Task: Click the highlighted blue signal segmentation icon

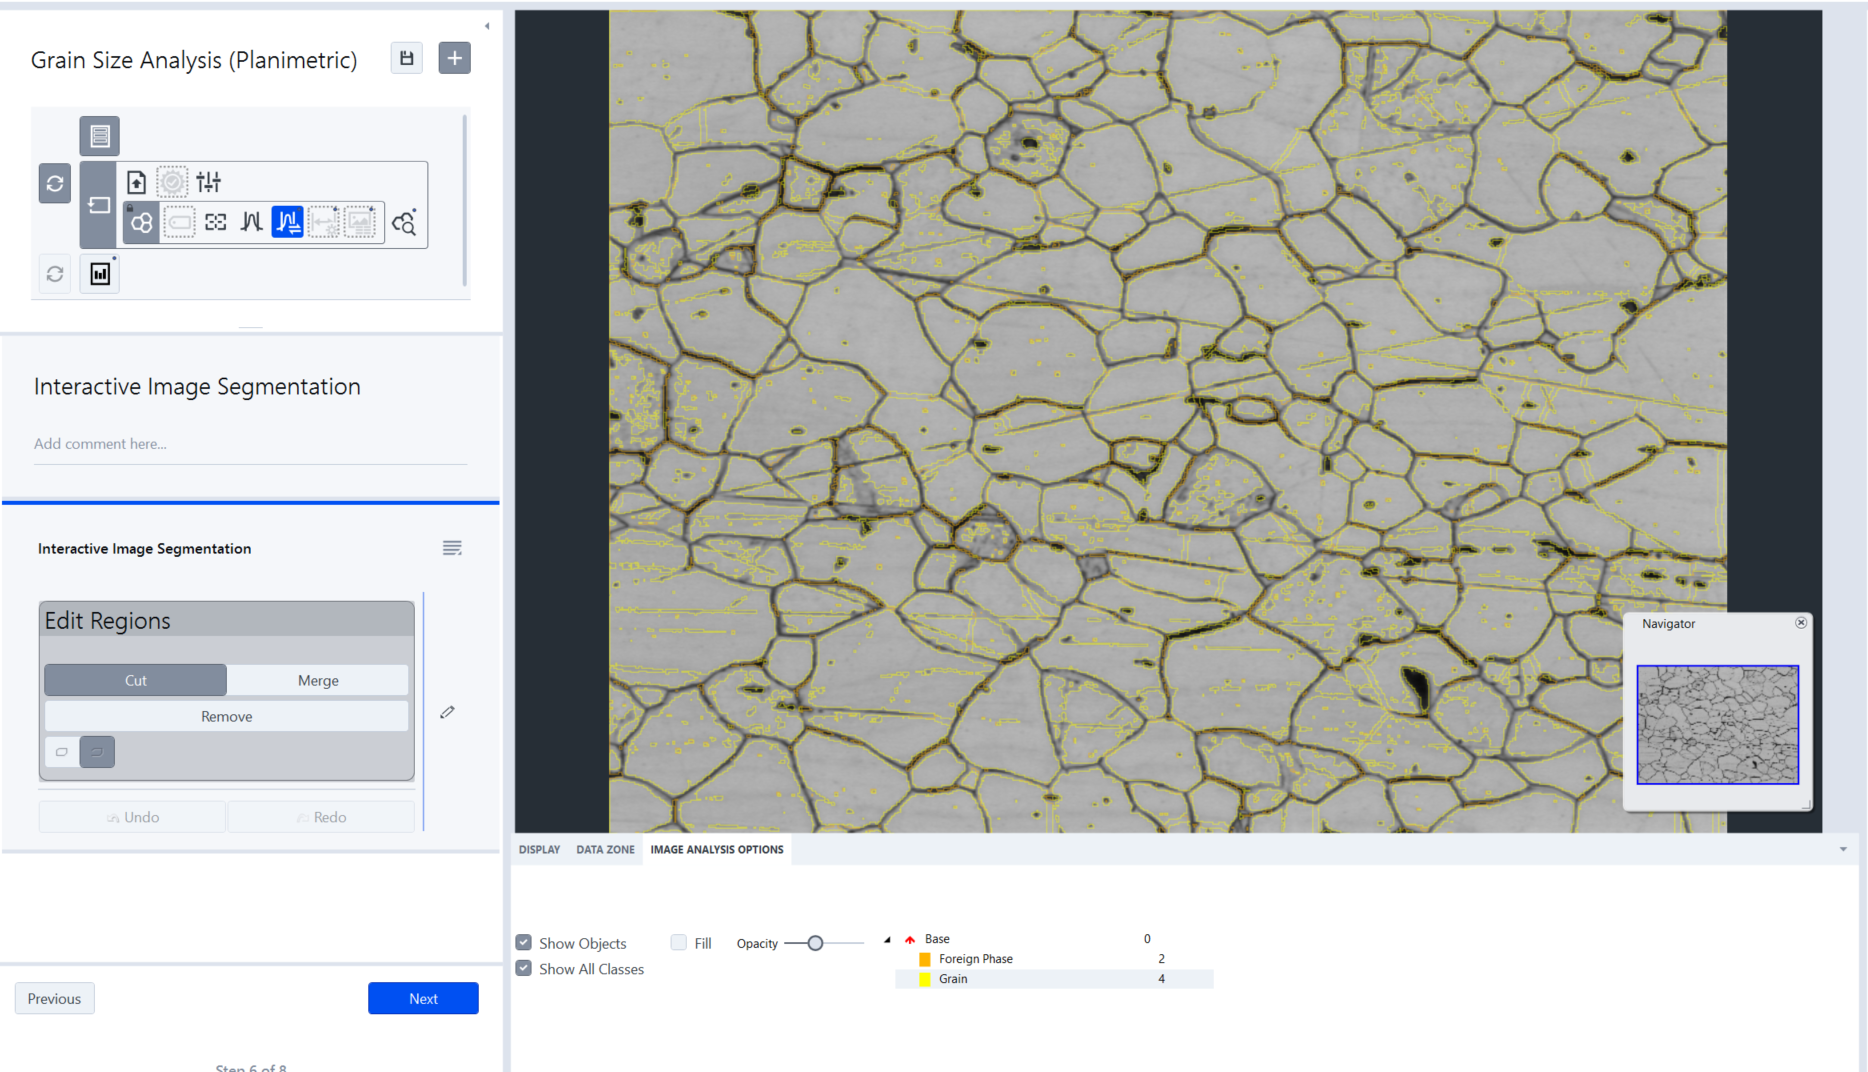Action: click(x=287, y=222)
